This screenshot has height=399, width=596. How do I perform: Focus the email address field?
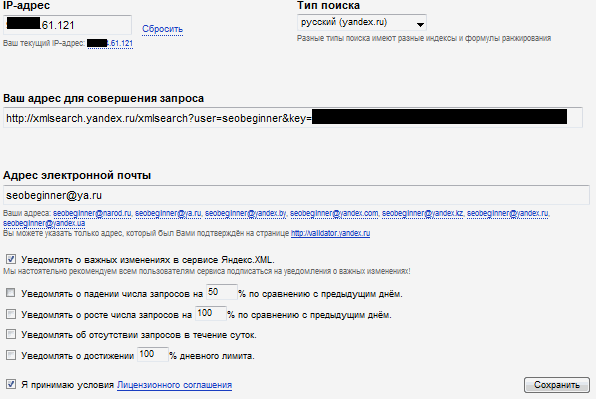pyautogui.click(x=296, y=195)
